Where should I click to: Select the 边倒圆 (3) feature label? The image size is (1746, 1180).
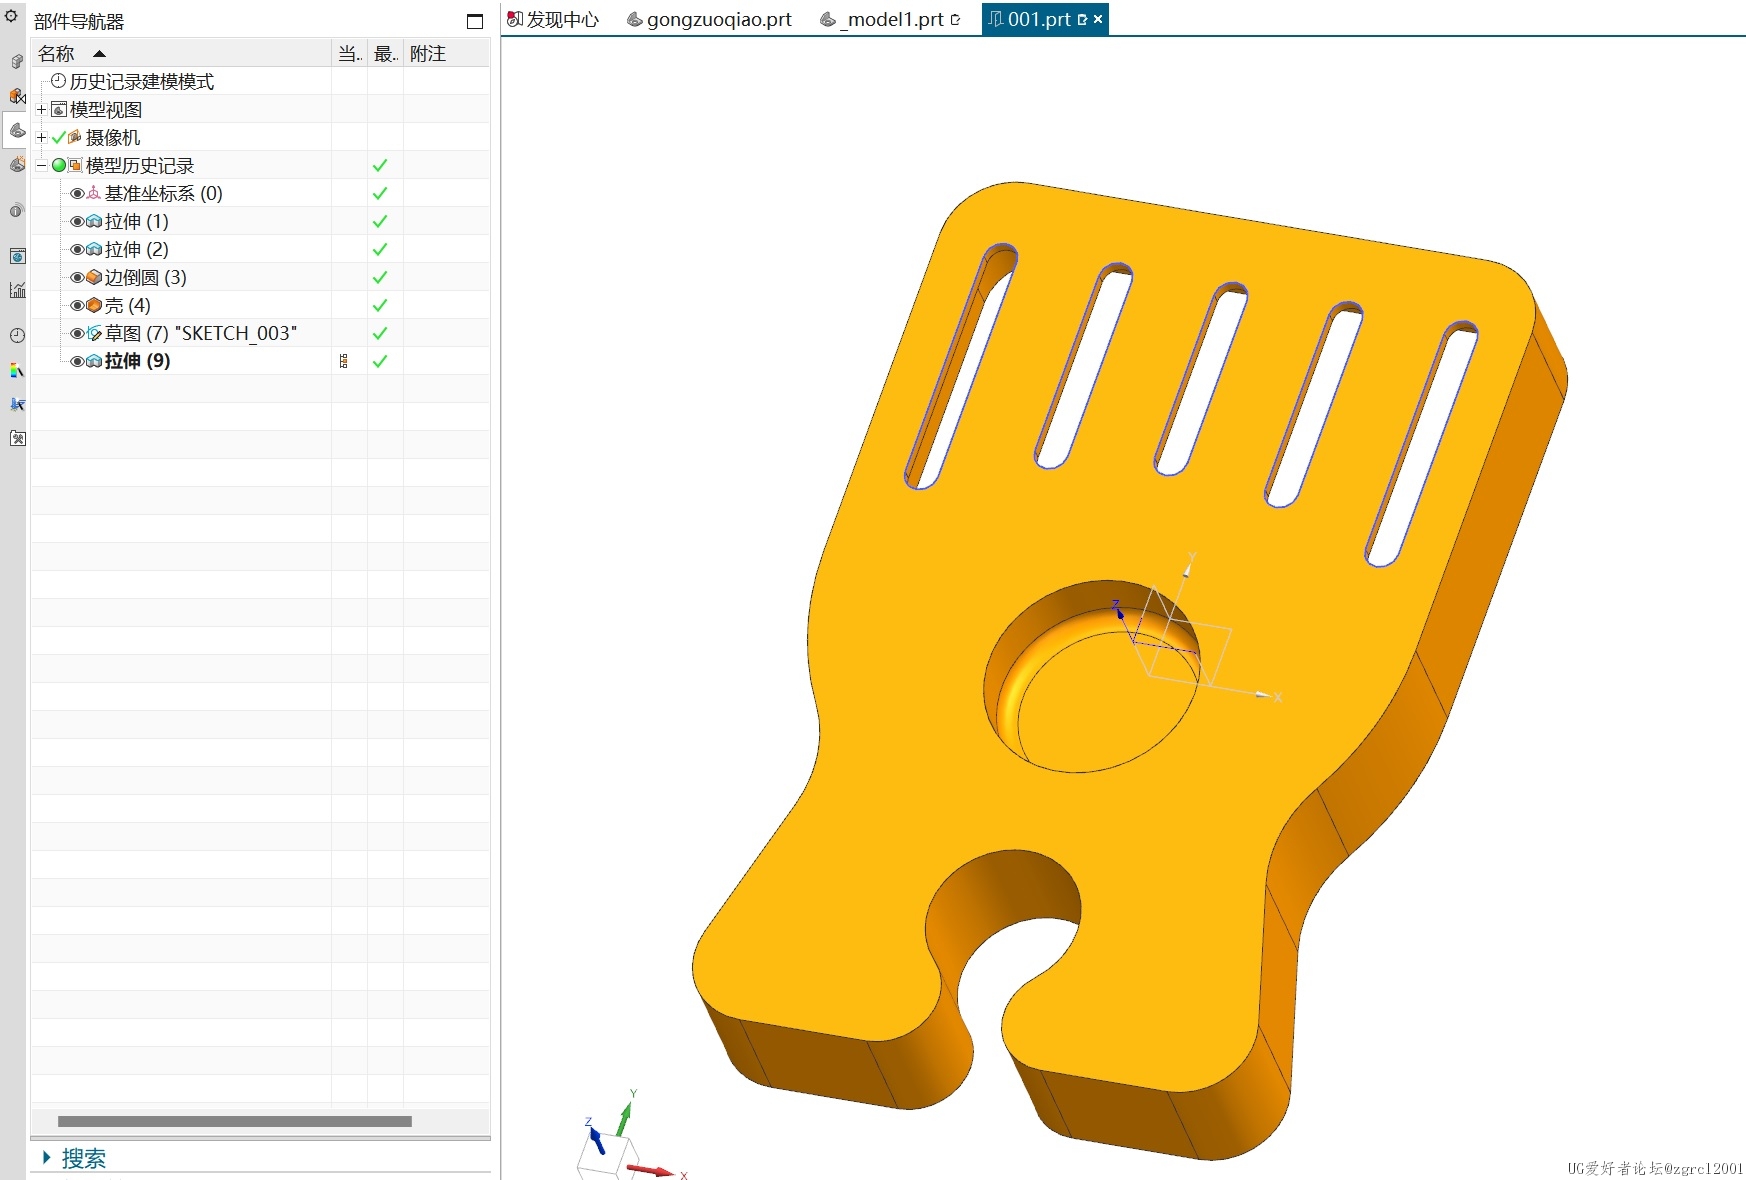(x=145, y=277)
